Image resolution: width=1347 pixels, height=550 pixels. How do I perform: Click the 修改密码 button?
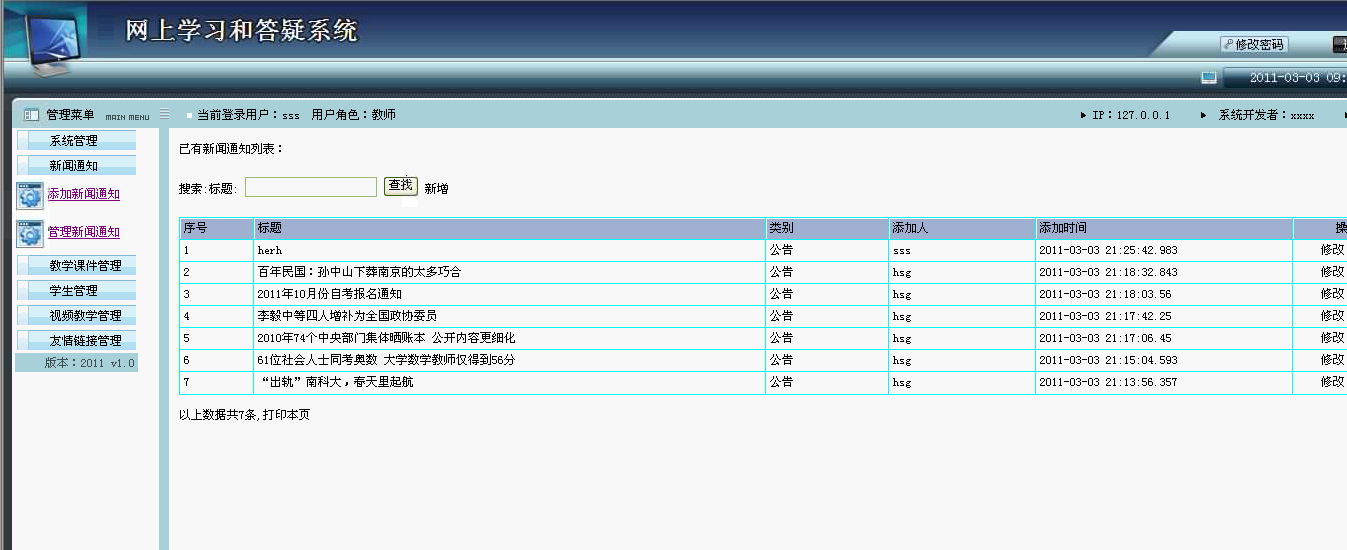[1254, 45]
